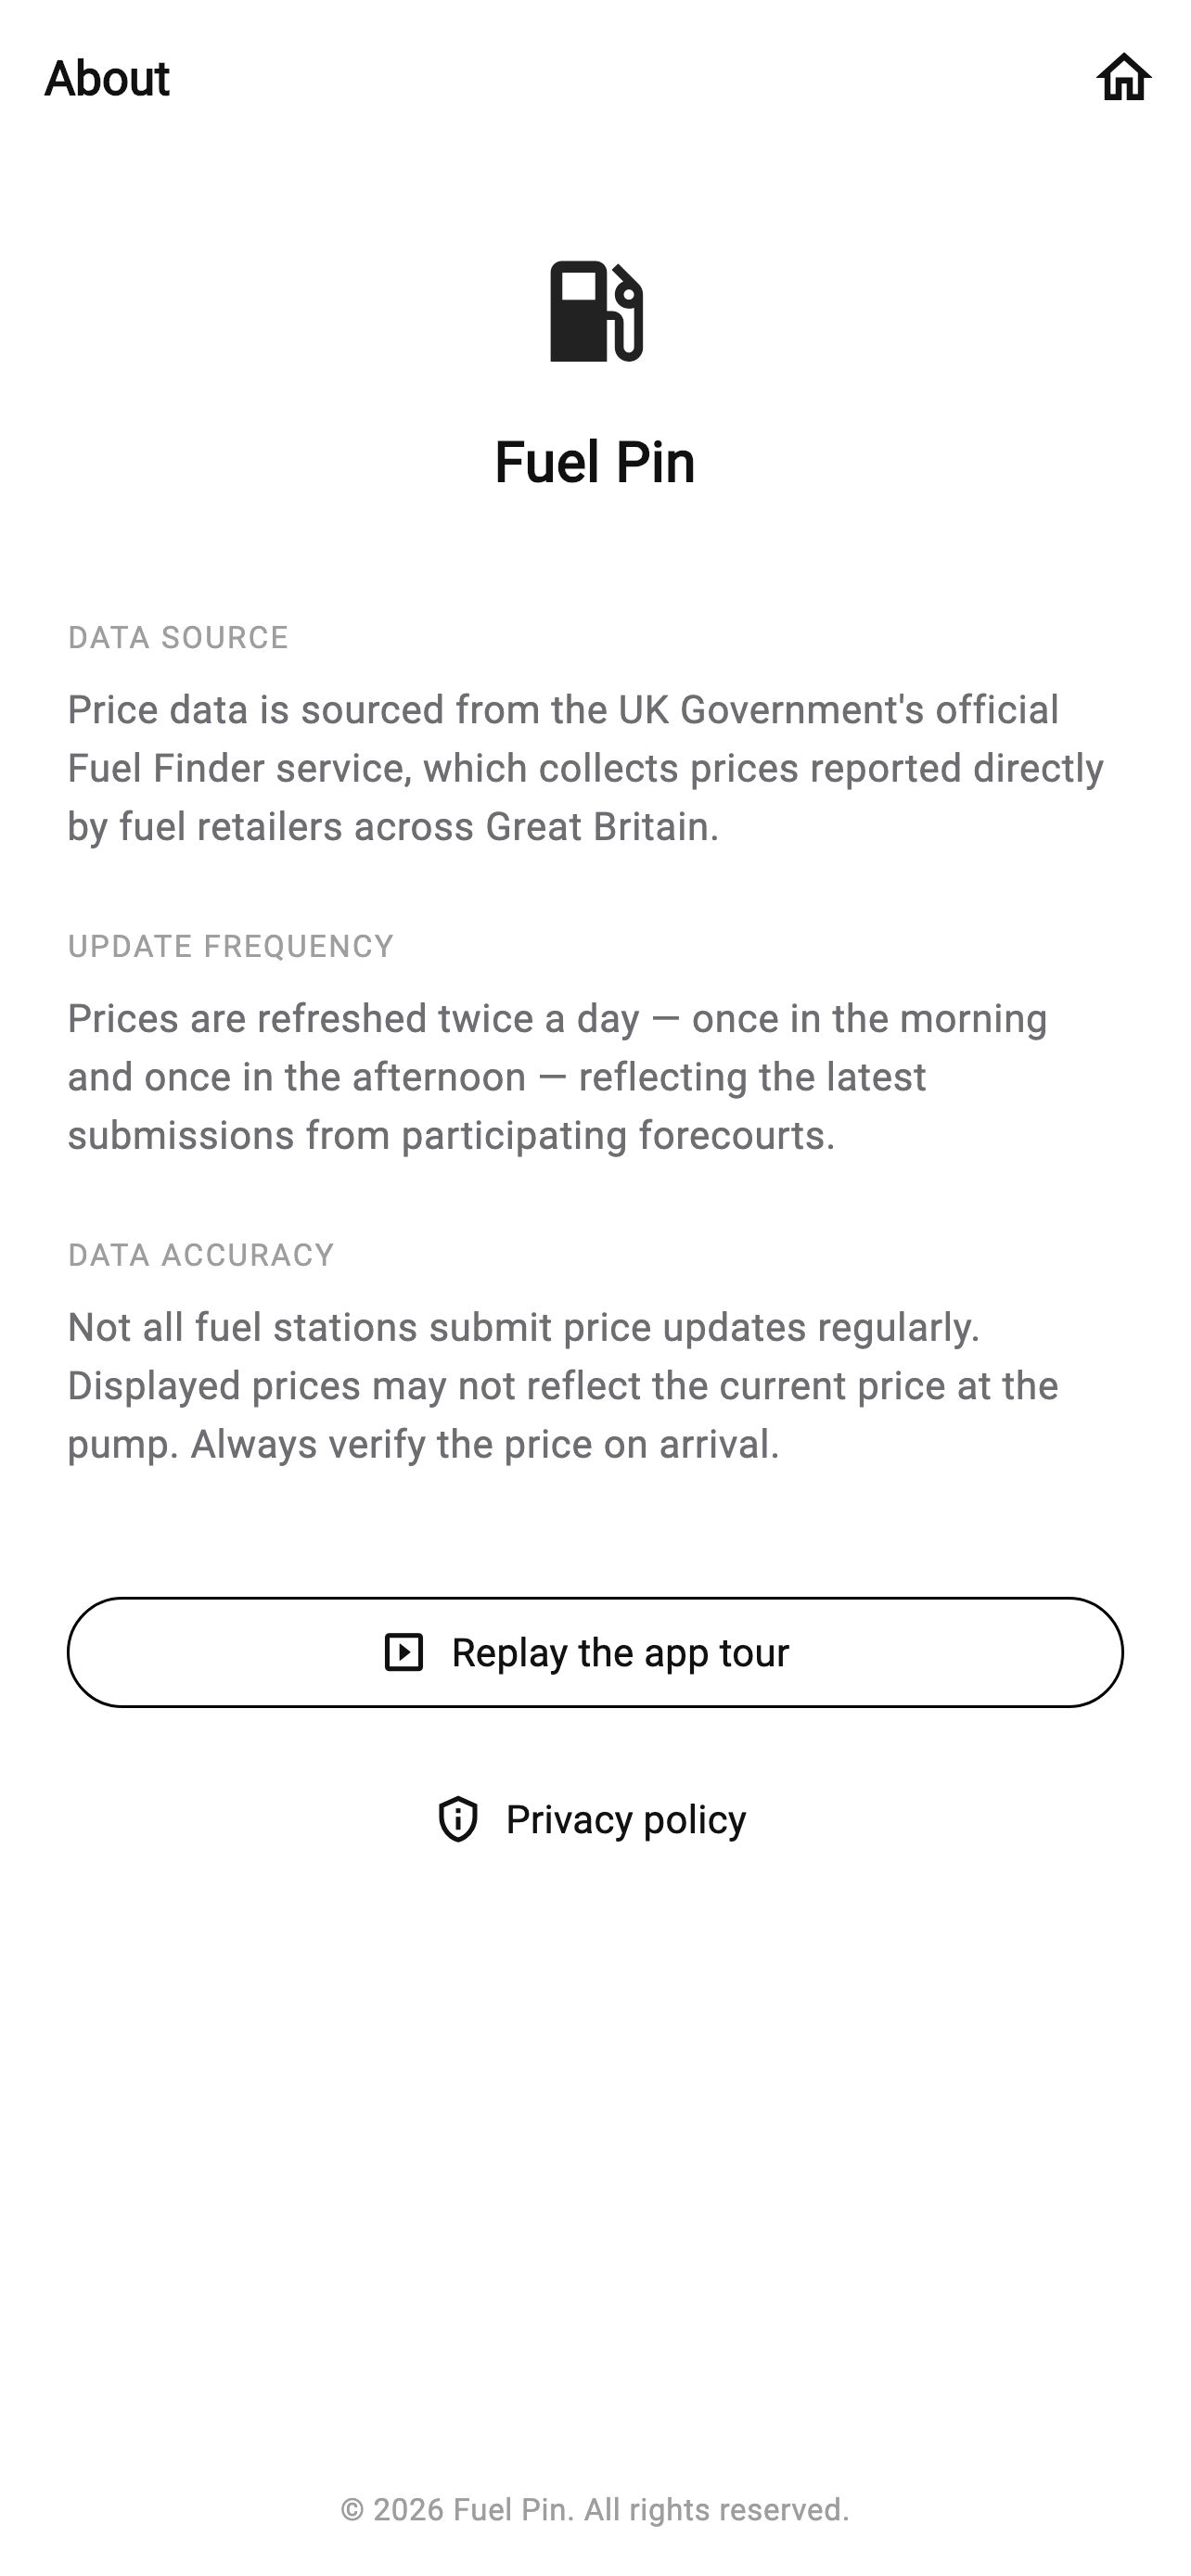
Task: Click 'Replay the app tour' label text
Action: [x=620, y=1653]
